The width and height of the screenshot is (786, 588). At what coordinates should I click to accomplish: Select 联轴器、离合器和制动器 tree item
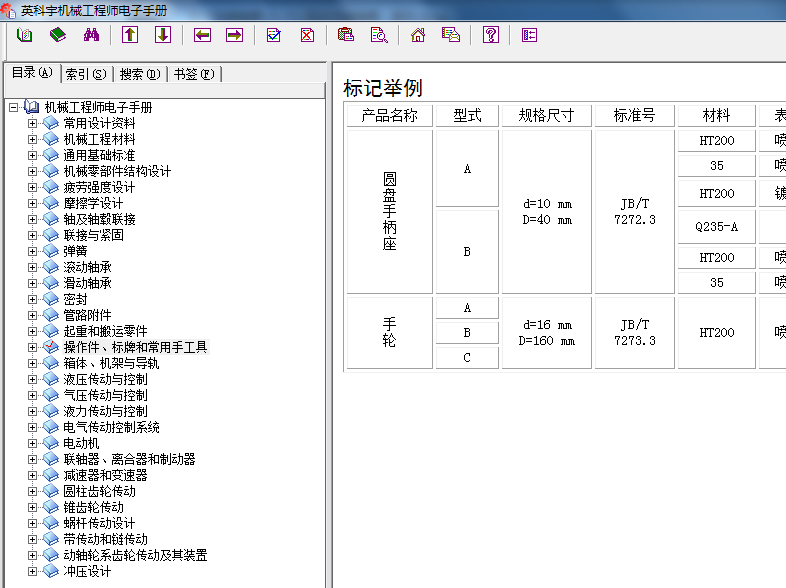[x=129, y=460]
